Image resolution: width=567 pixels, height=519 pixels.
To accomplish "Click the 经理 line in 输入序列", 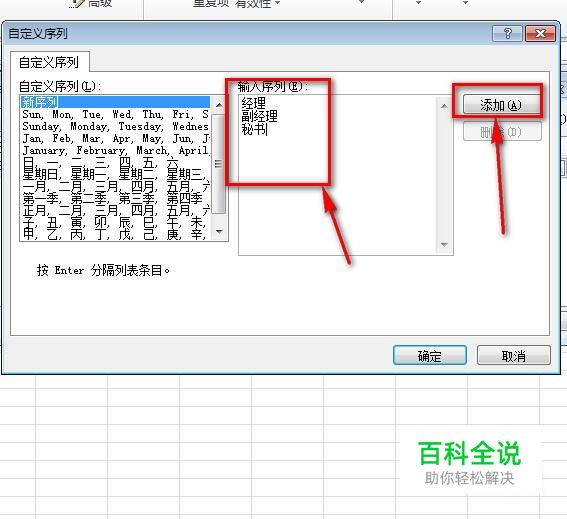I will pos(253,104).
